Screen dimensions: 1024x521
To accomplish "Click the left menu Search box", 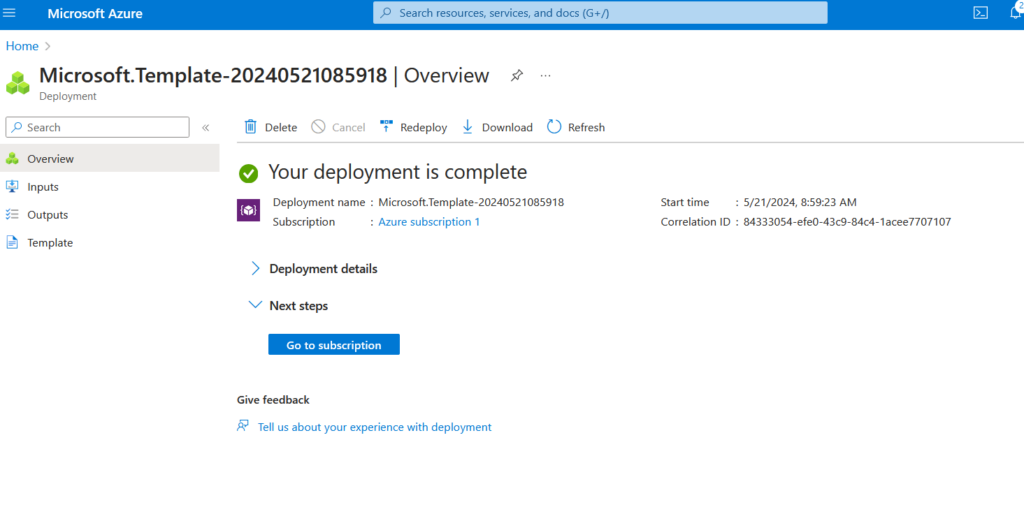I will click(97, 127).
